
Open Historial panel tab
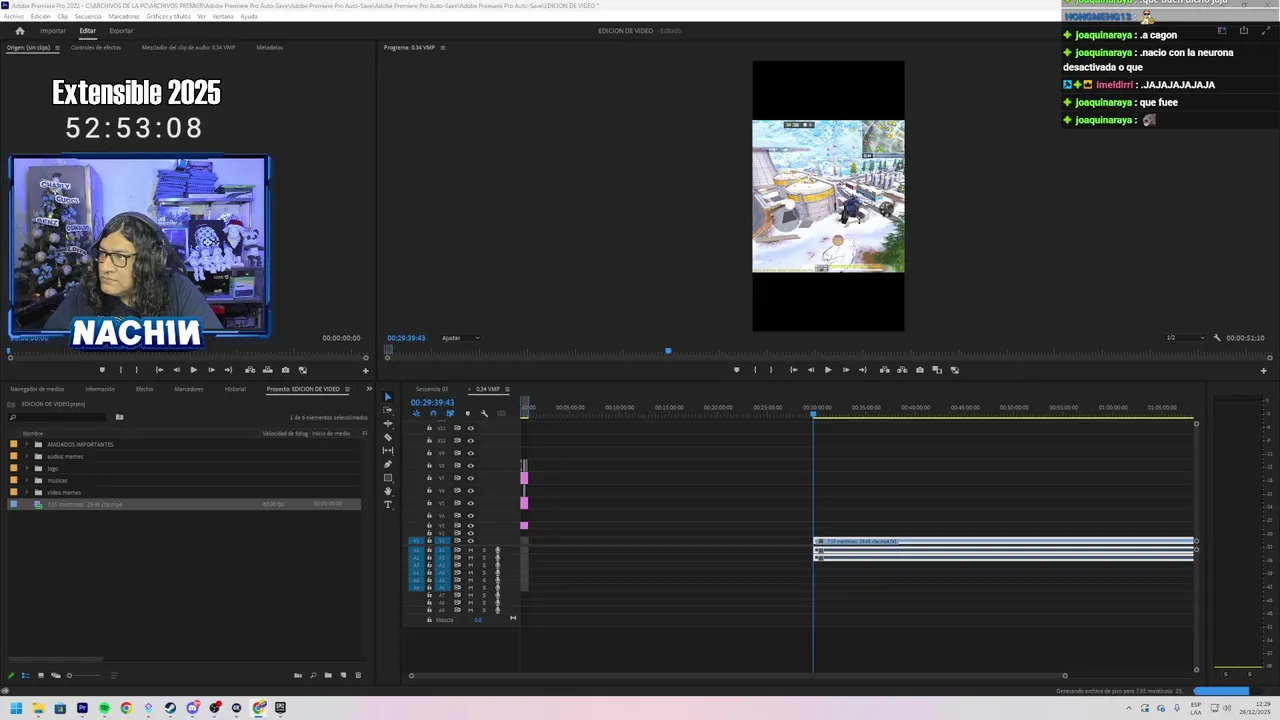click(x=235, y=389)
